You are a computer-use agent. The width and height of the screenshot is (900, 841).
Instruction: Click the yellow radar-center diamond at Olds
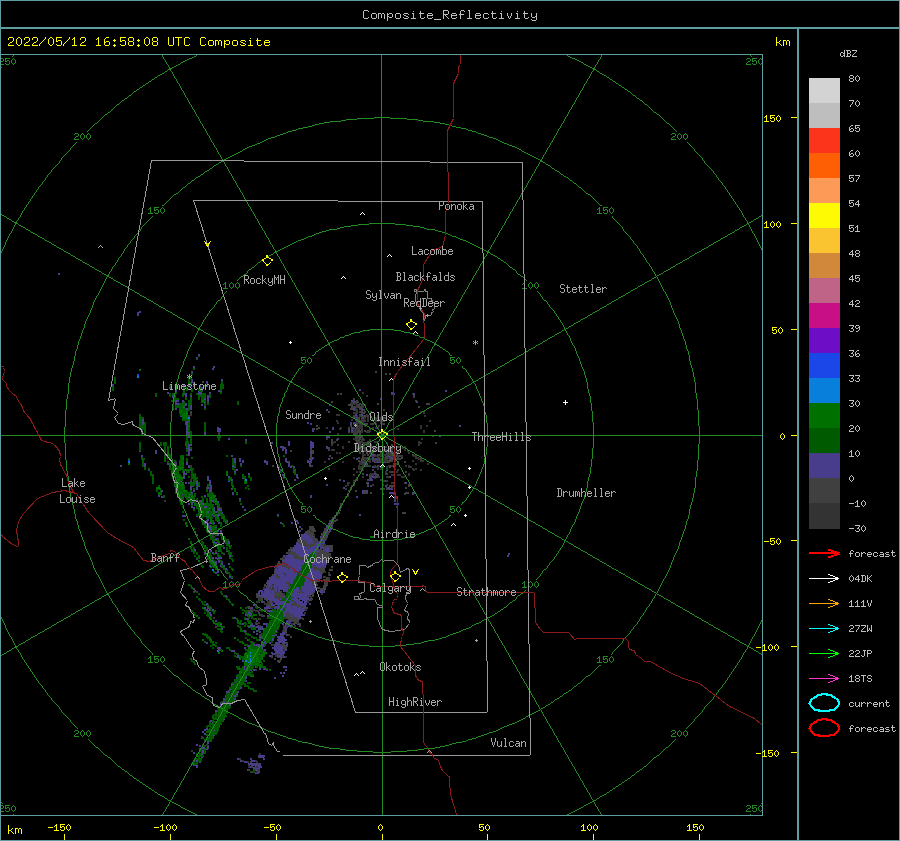coord(382,435)
